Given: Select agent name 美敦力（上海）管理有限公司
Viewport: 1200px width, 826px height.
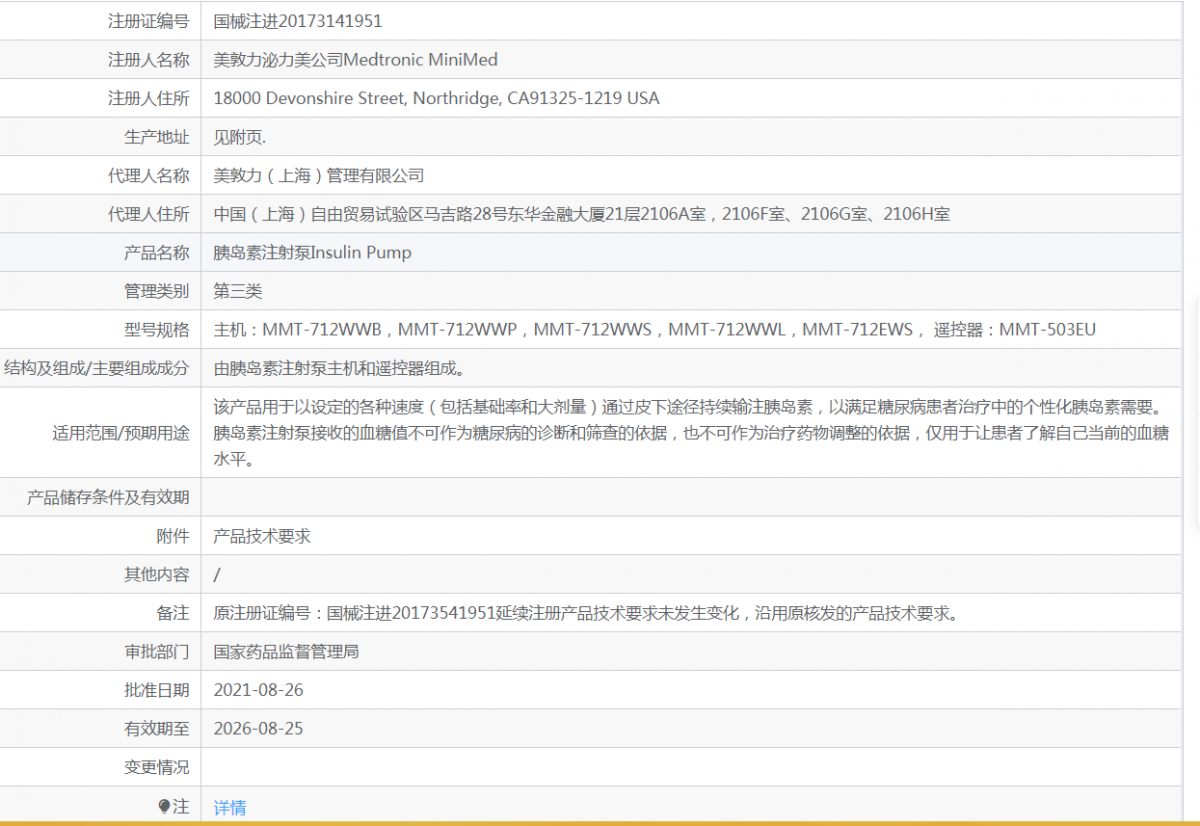Looking at the screenshot, I should 319,176.
